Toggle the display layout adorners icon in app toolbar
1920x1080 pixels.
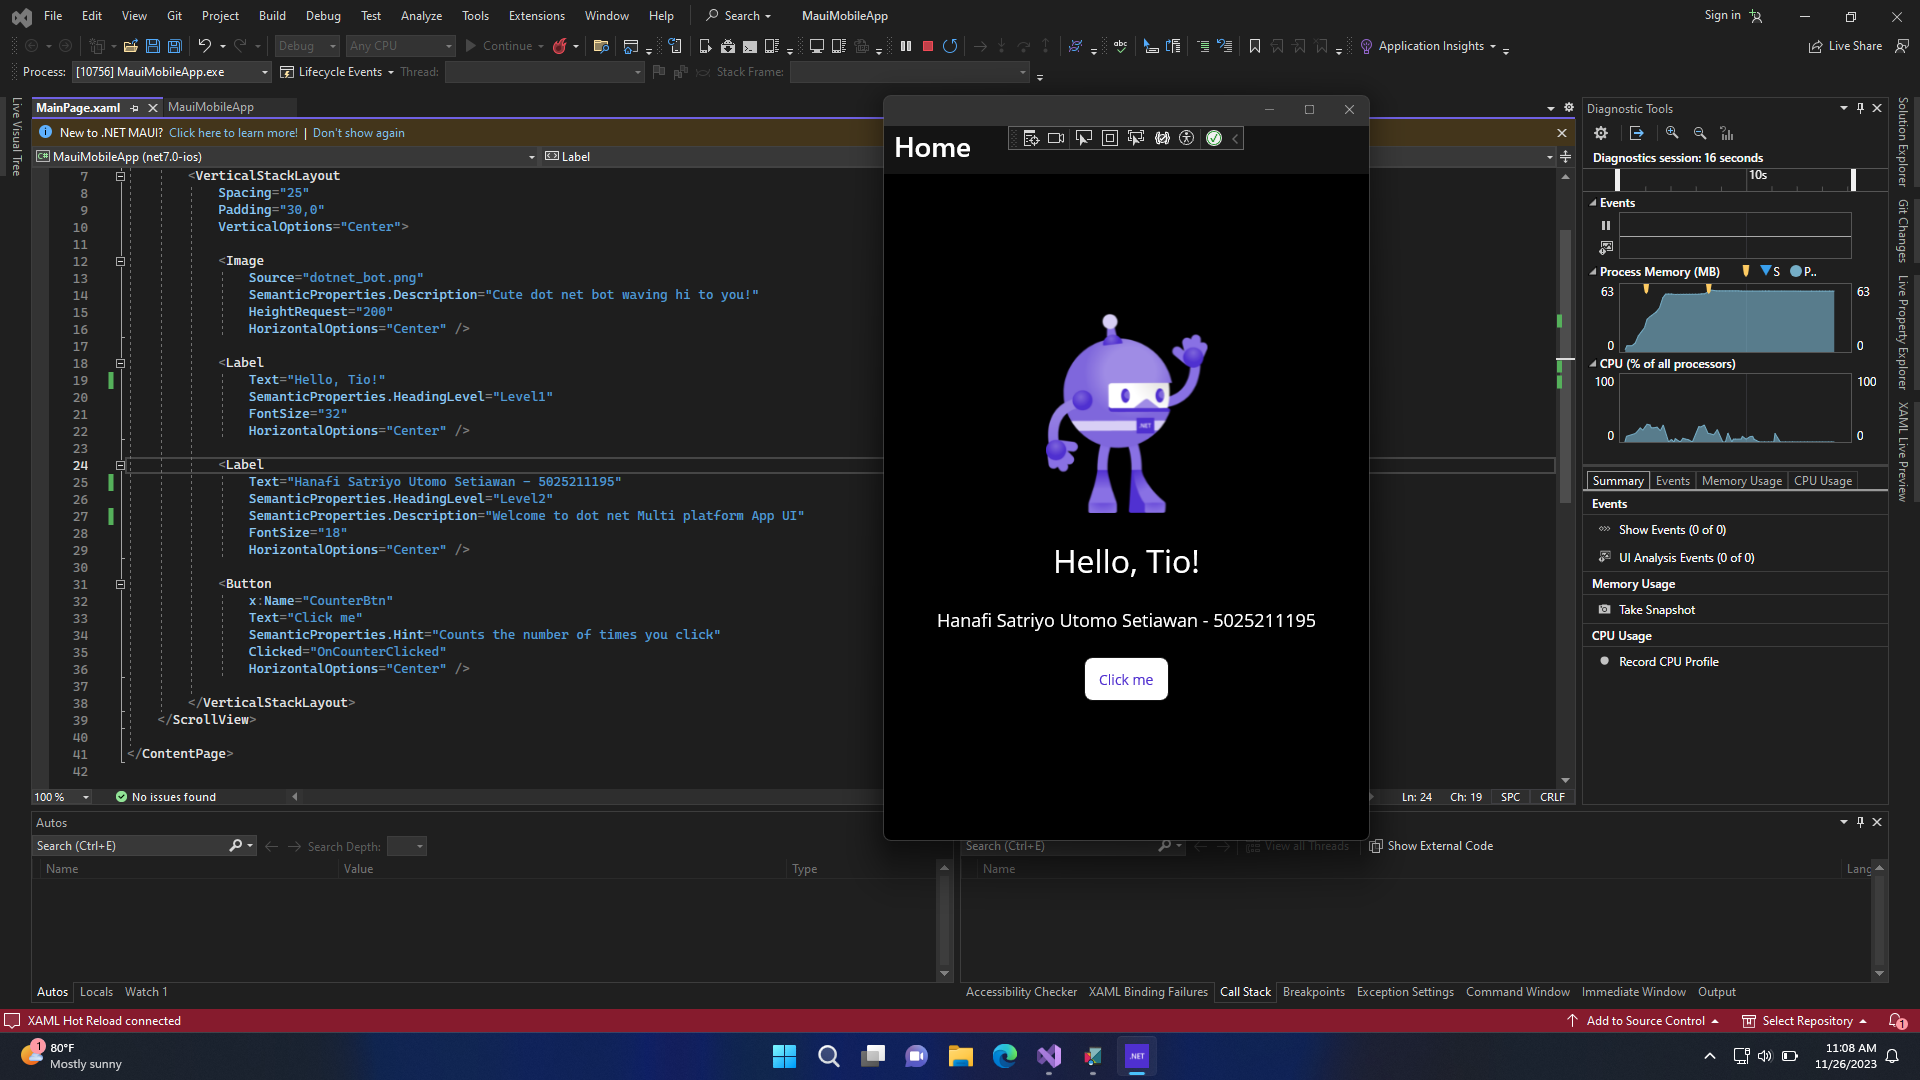(x=1109, y=138)
